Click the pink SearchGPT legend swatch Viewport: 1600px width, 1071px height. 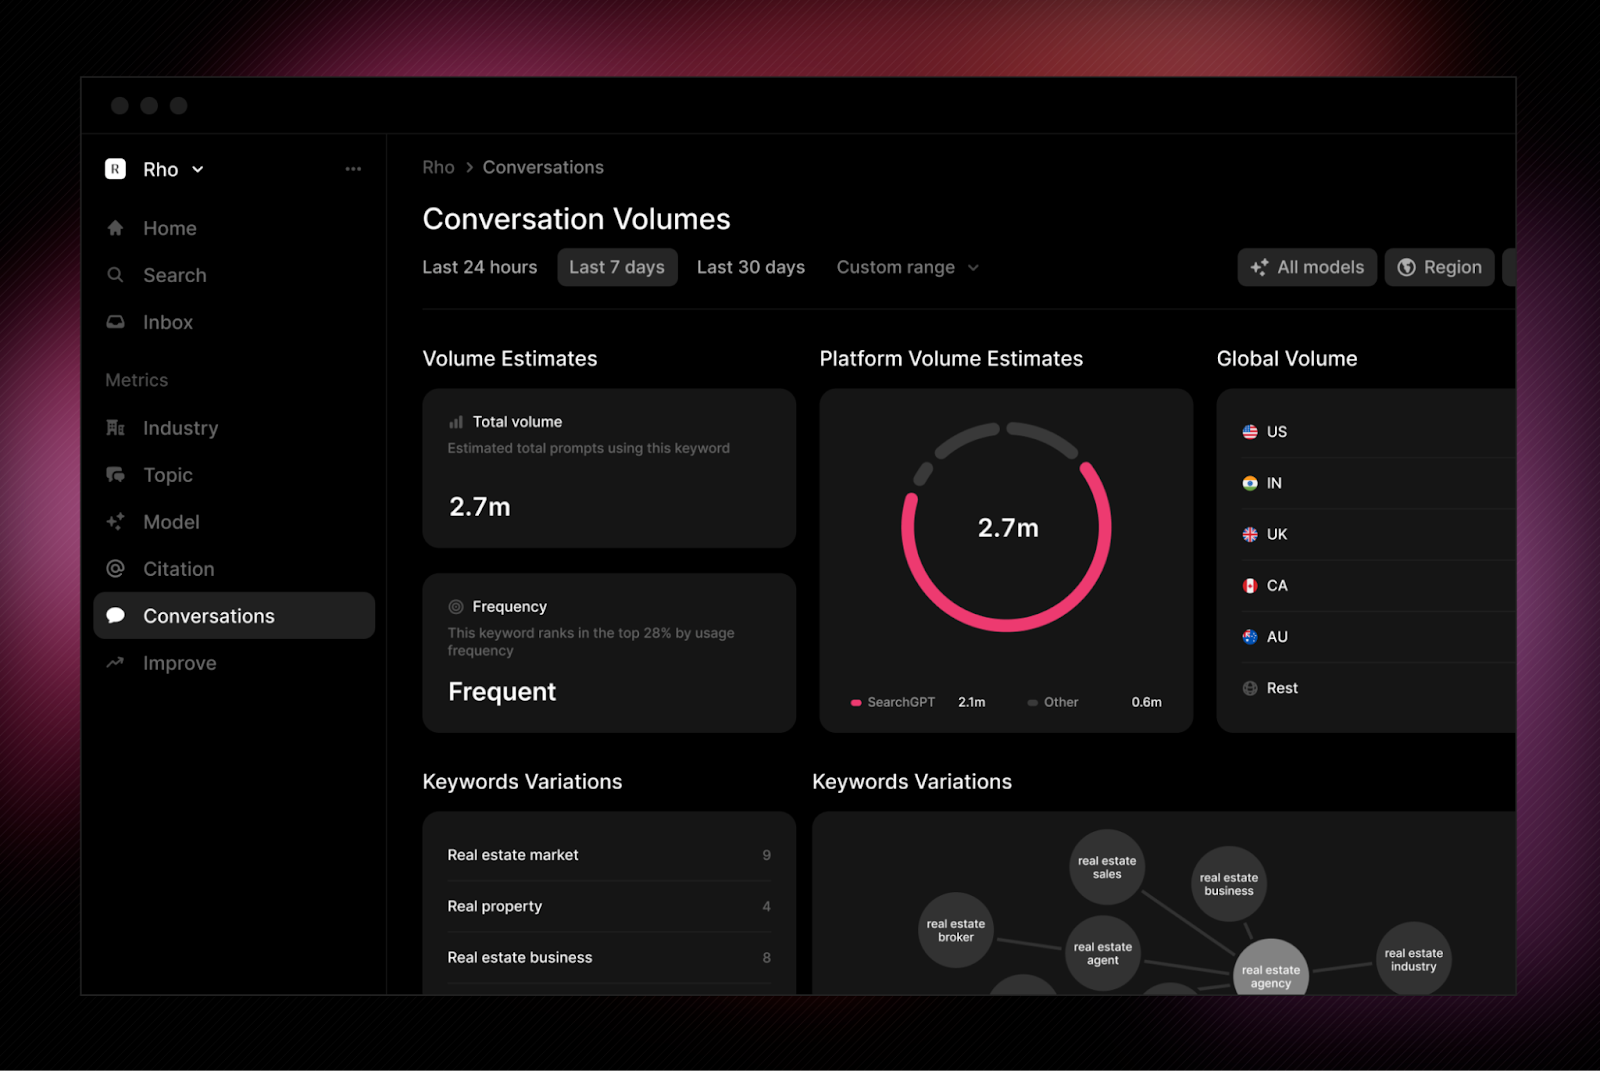pyautogui.click(x=856, y=703)
